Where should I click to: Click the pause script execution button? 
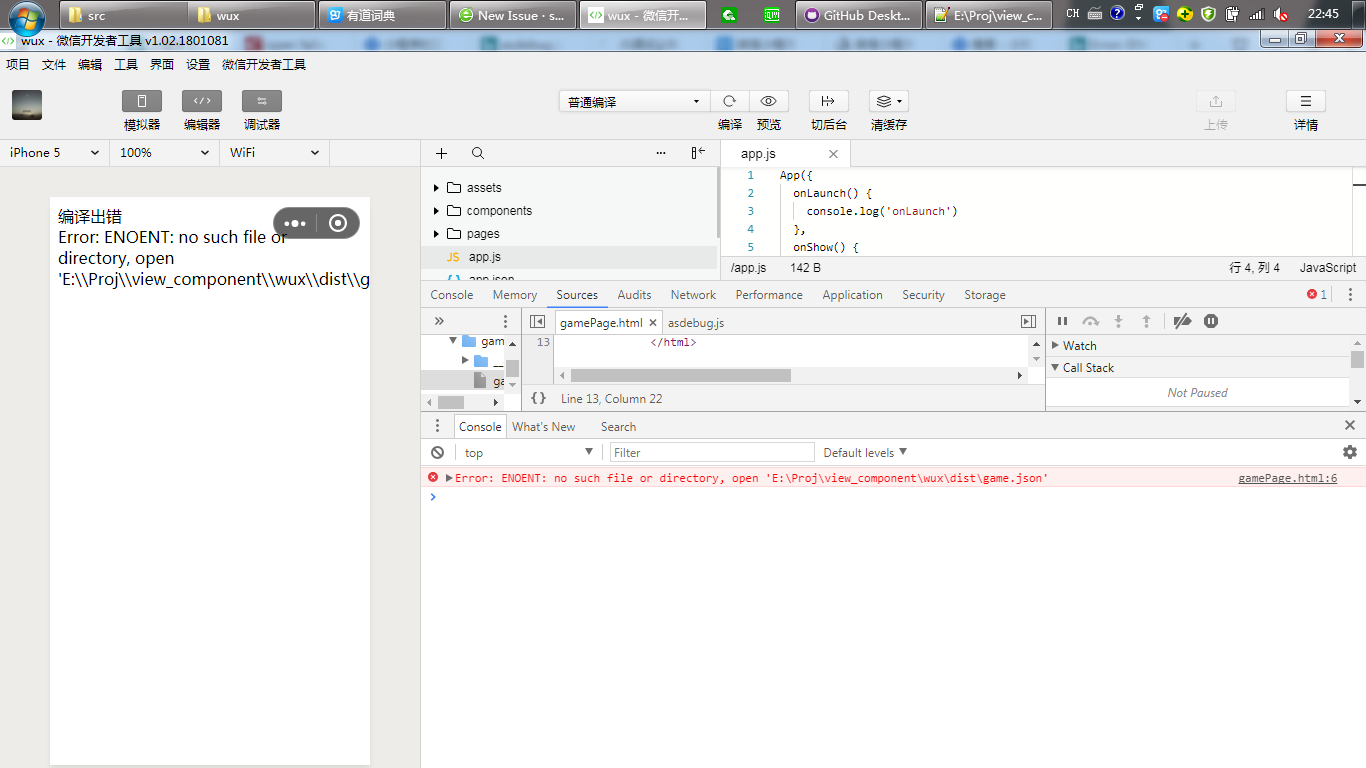click(1062, 321)
